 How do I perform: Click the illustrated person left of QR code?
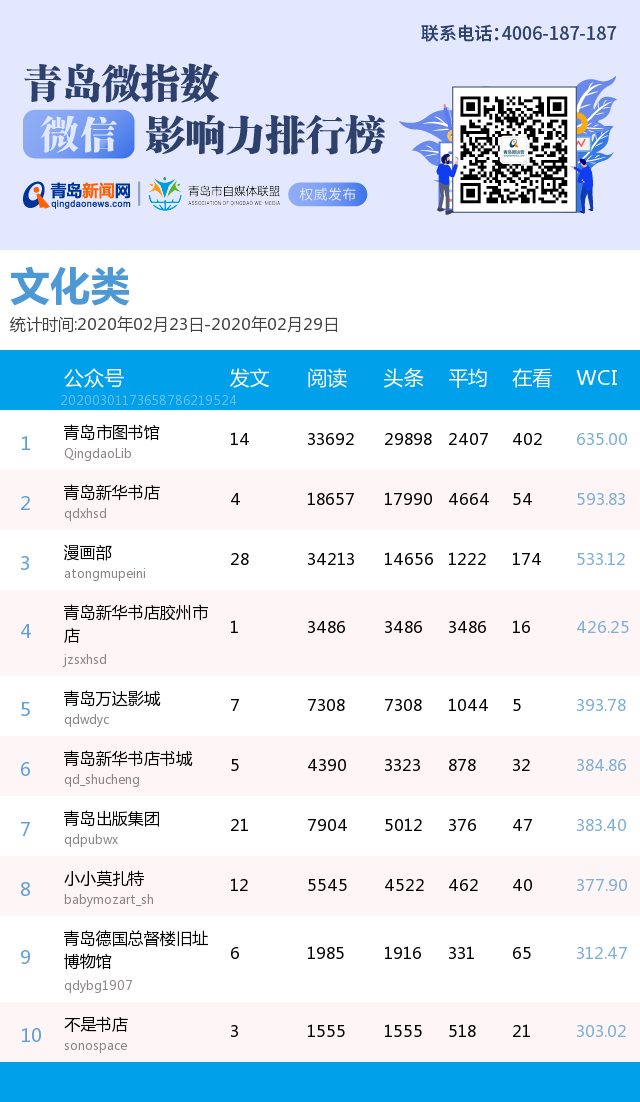click(x=445, y=180)
